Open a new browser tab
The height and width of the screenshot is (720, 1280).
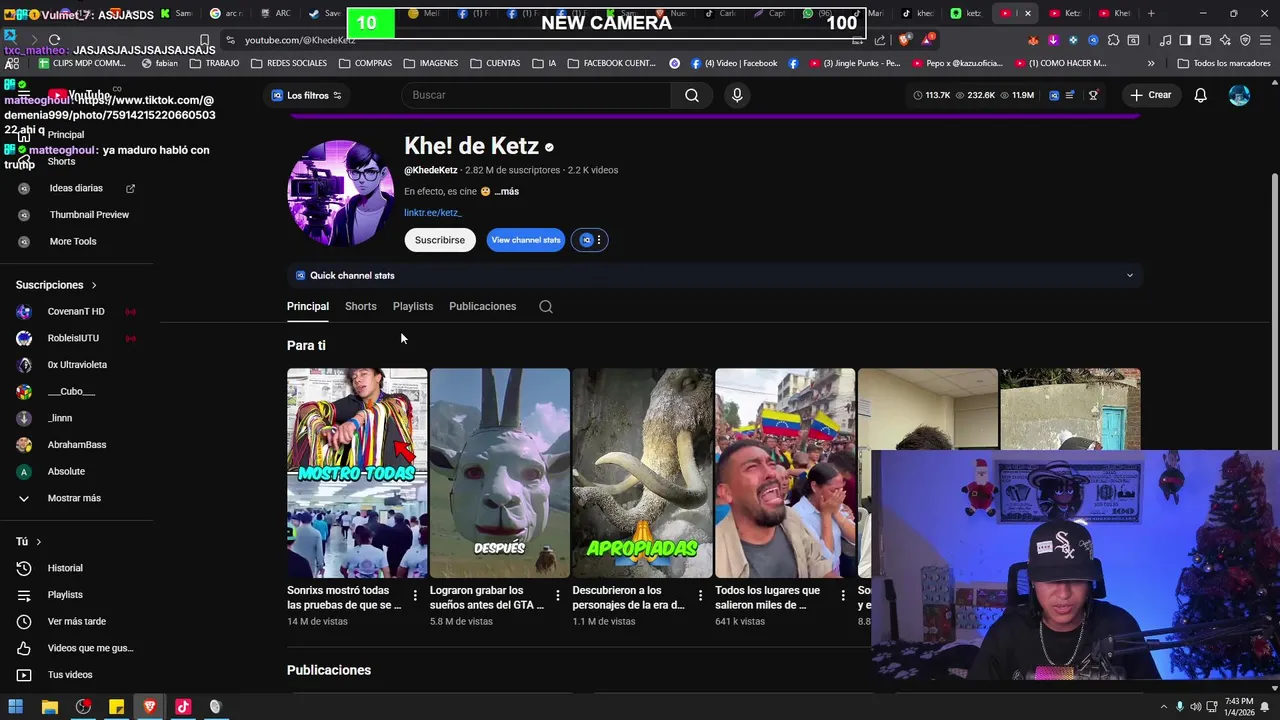coord(1151,13)
